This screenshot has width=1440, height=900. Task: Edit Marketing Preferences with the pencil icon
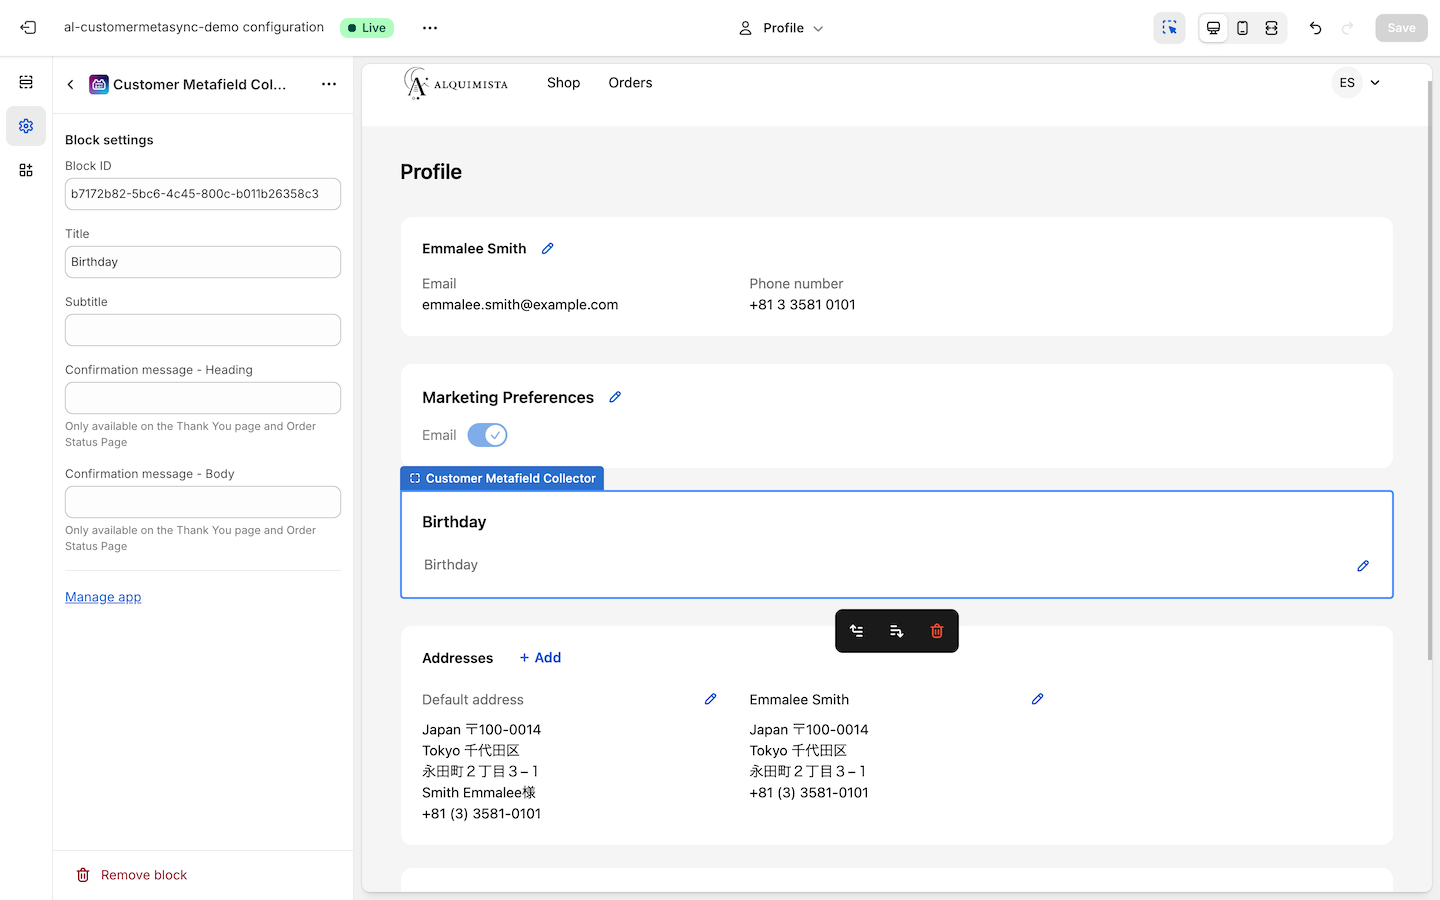(615, 397)
